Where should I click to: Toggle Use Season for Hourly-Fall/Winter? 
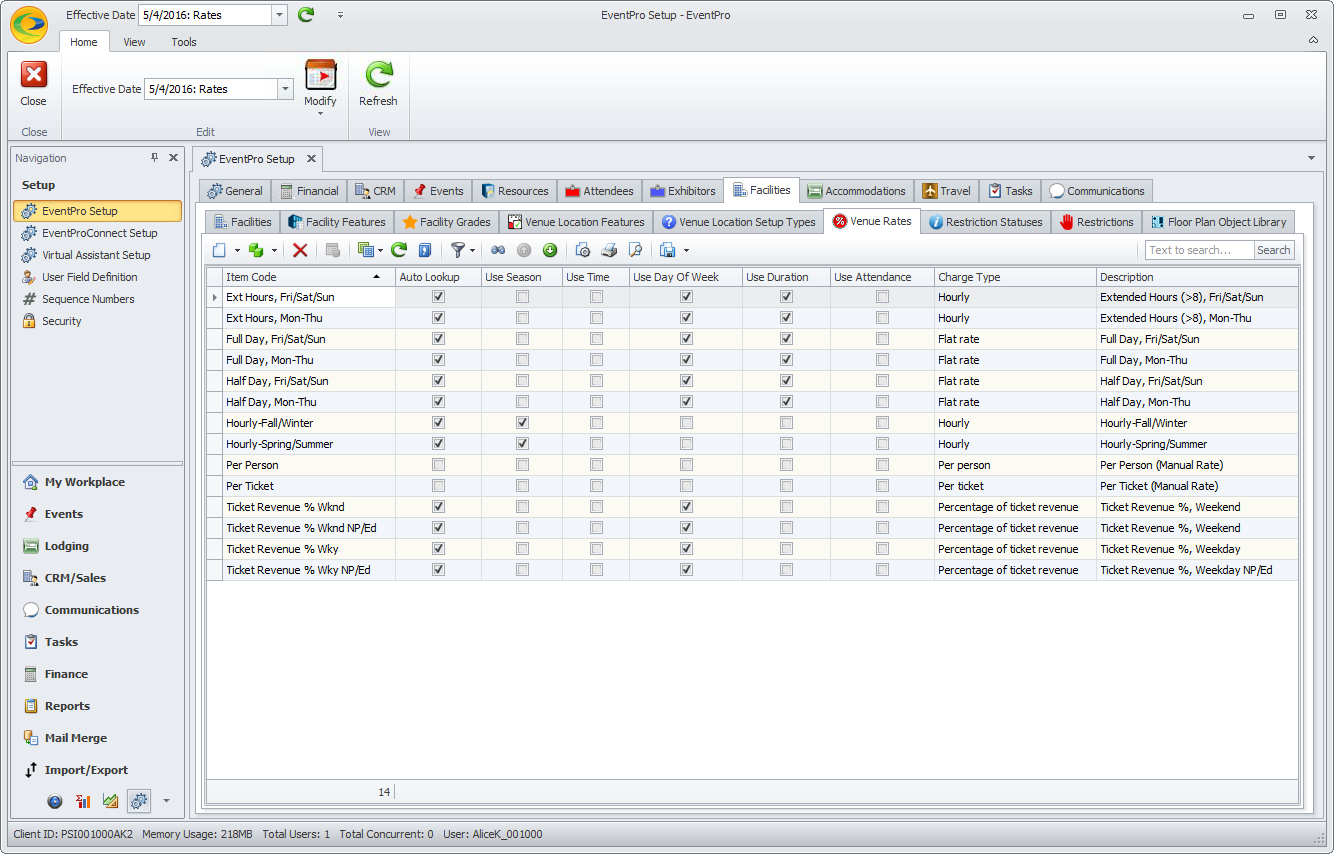[x=522, y=423]
